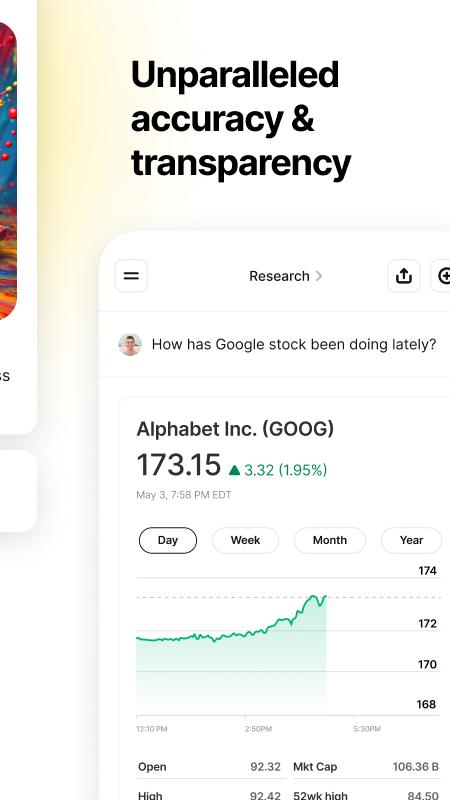Viewport: 450px width, 800px height.
Task: Click the plus new thread icon
Action: [442, 276]
